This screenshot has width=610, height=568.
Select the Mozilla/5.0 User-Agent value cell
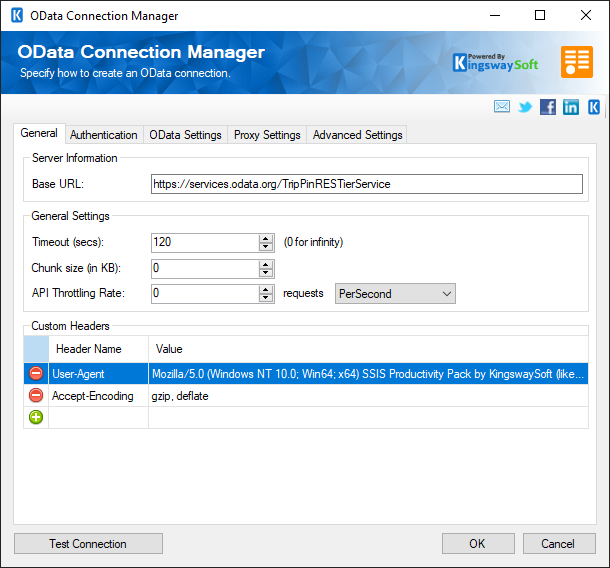(x=368, y=373)
